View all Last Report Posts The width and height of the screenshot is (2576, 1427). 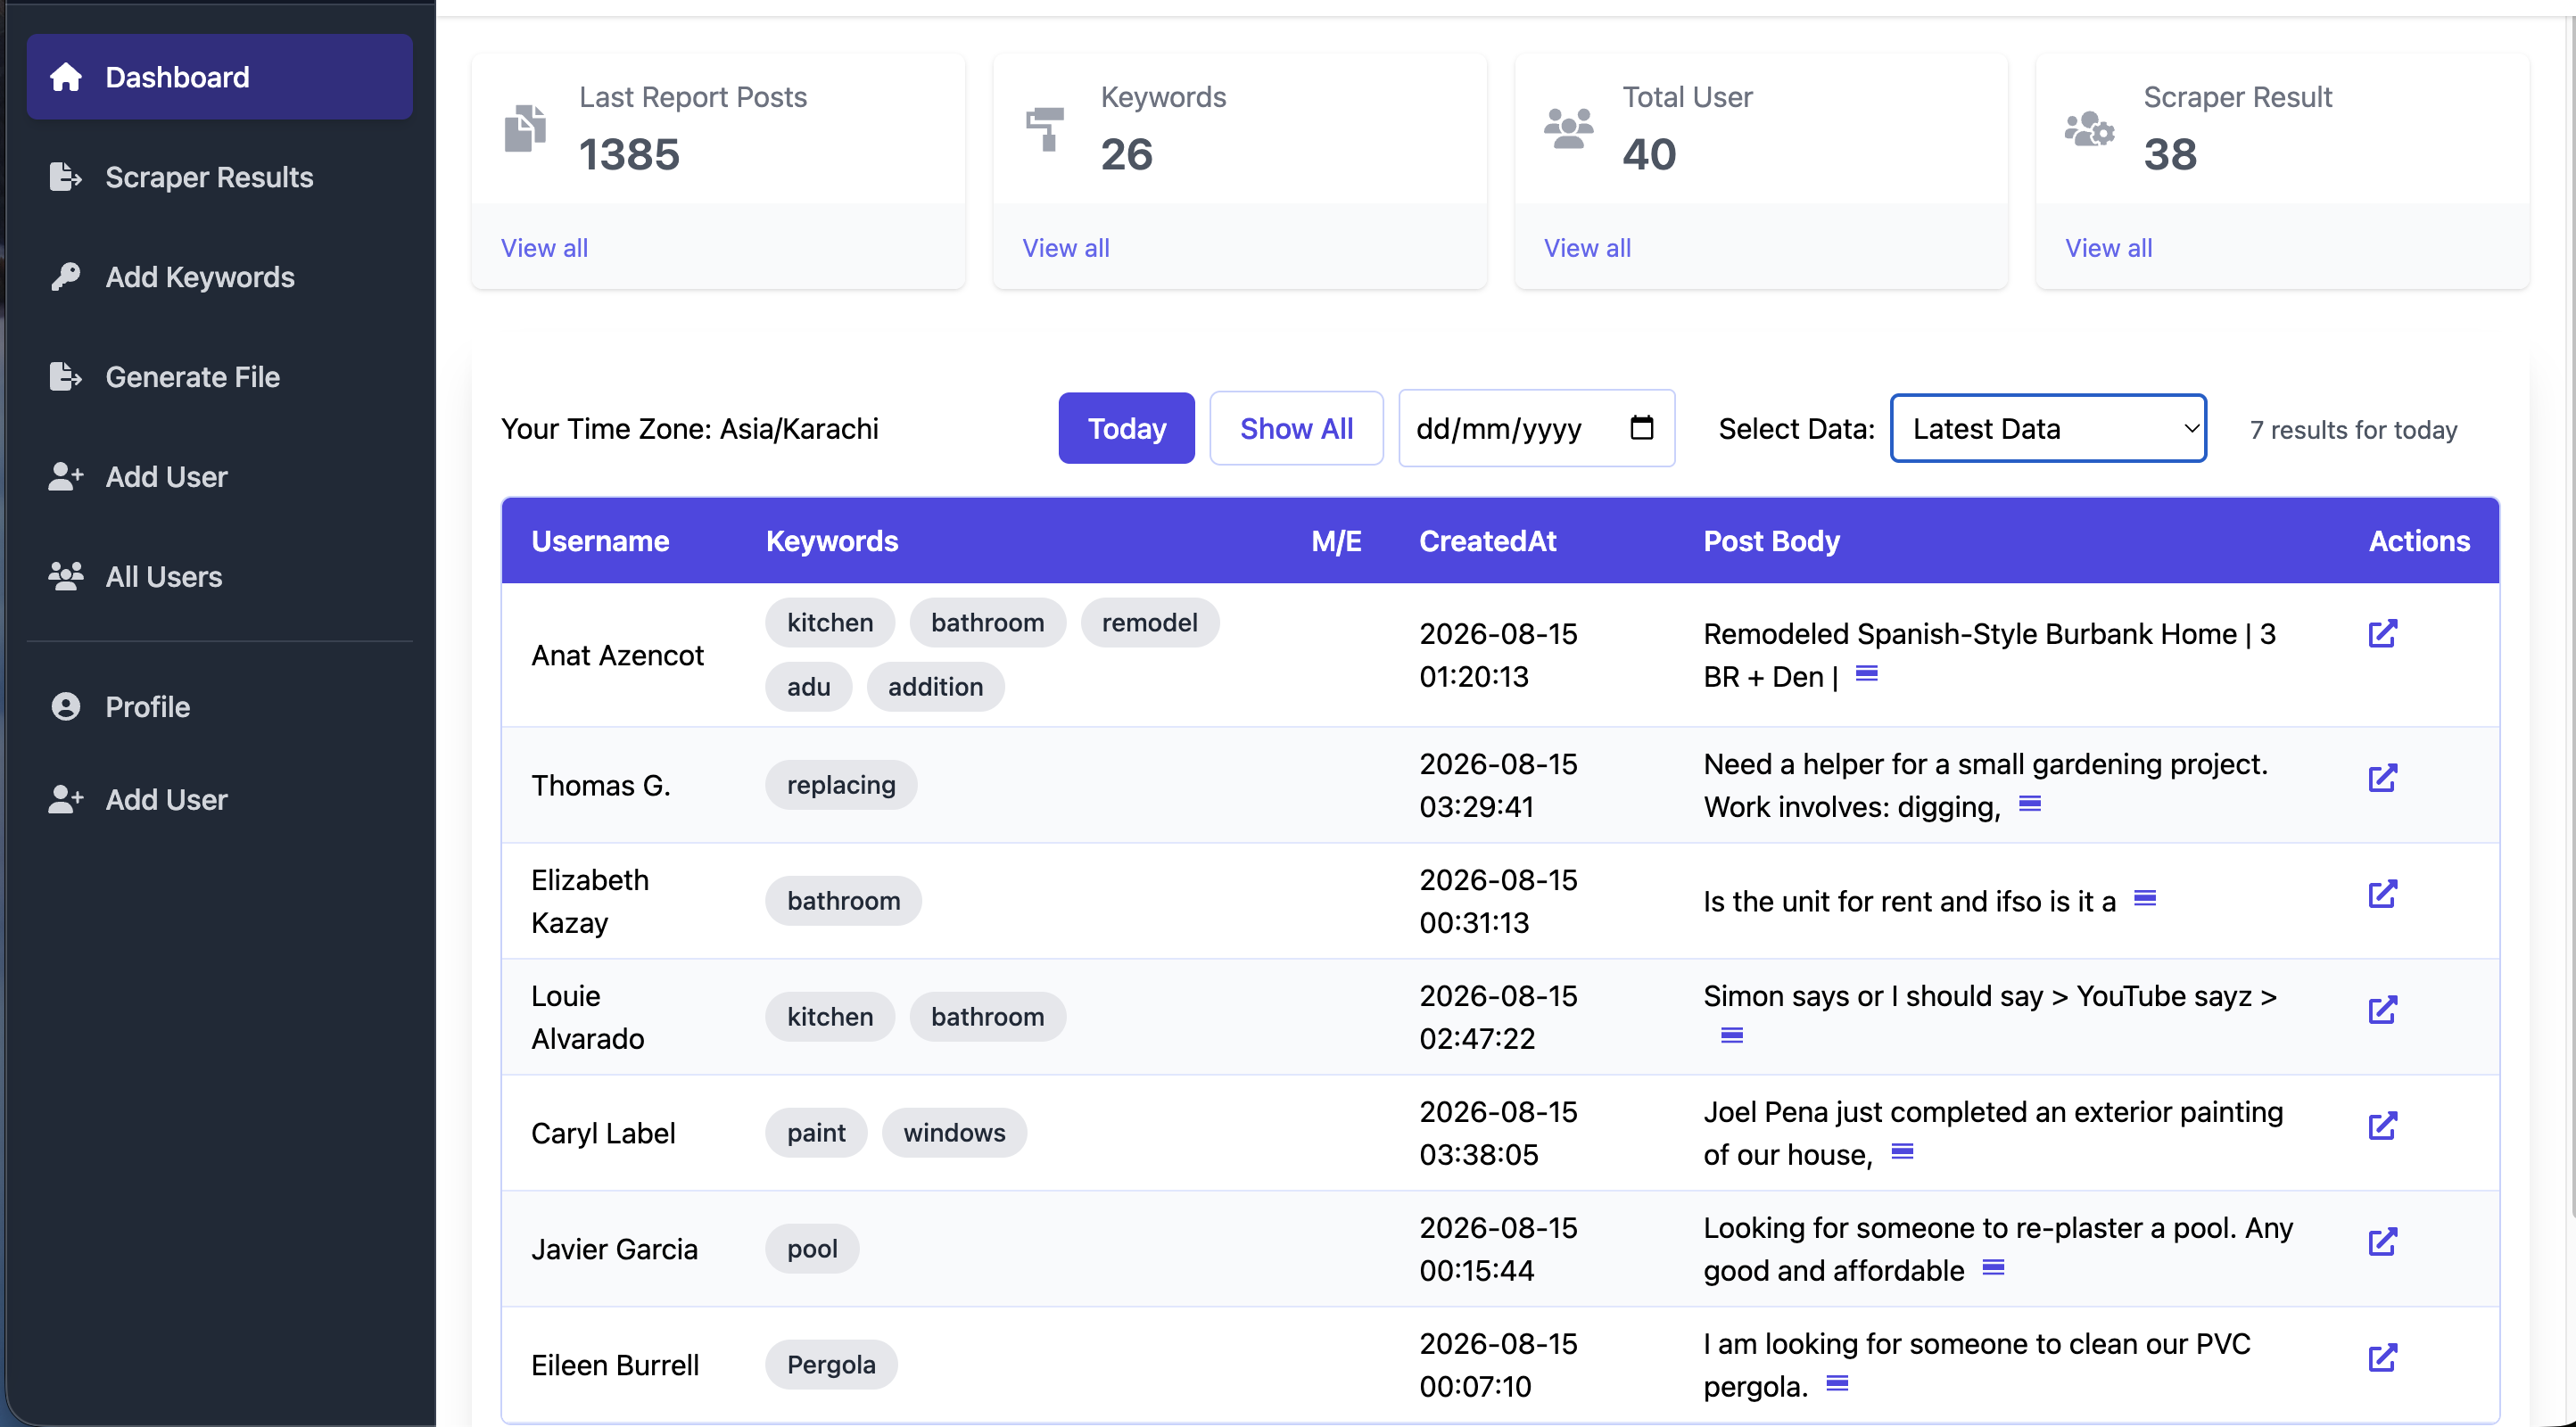tap(544, 248)
